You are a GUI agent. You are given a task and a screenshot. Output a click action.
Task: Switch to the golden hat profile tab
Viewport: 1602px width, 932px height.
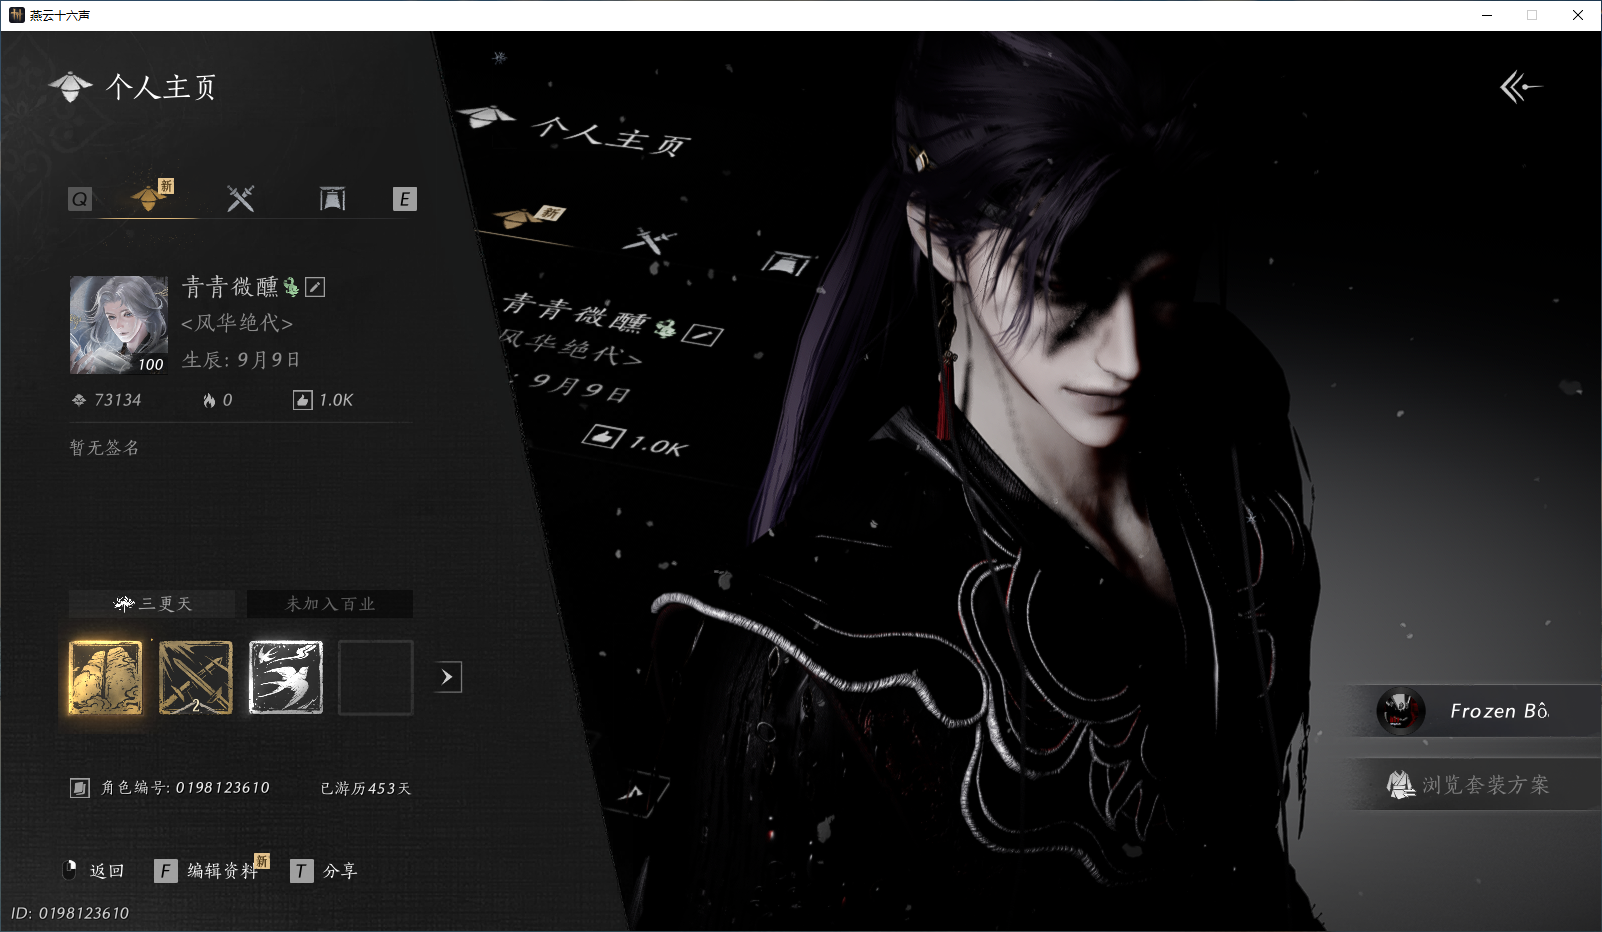pyautogui.click(x=150, y=197)
